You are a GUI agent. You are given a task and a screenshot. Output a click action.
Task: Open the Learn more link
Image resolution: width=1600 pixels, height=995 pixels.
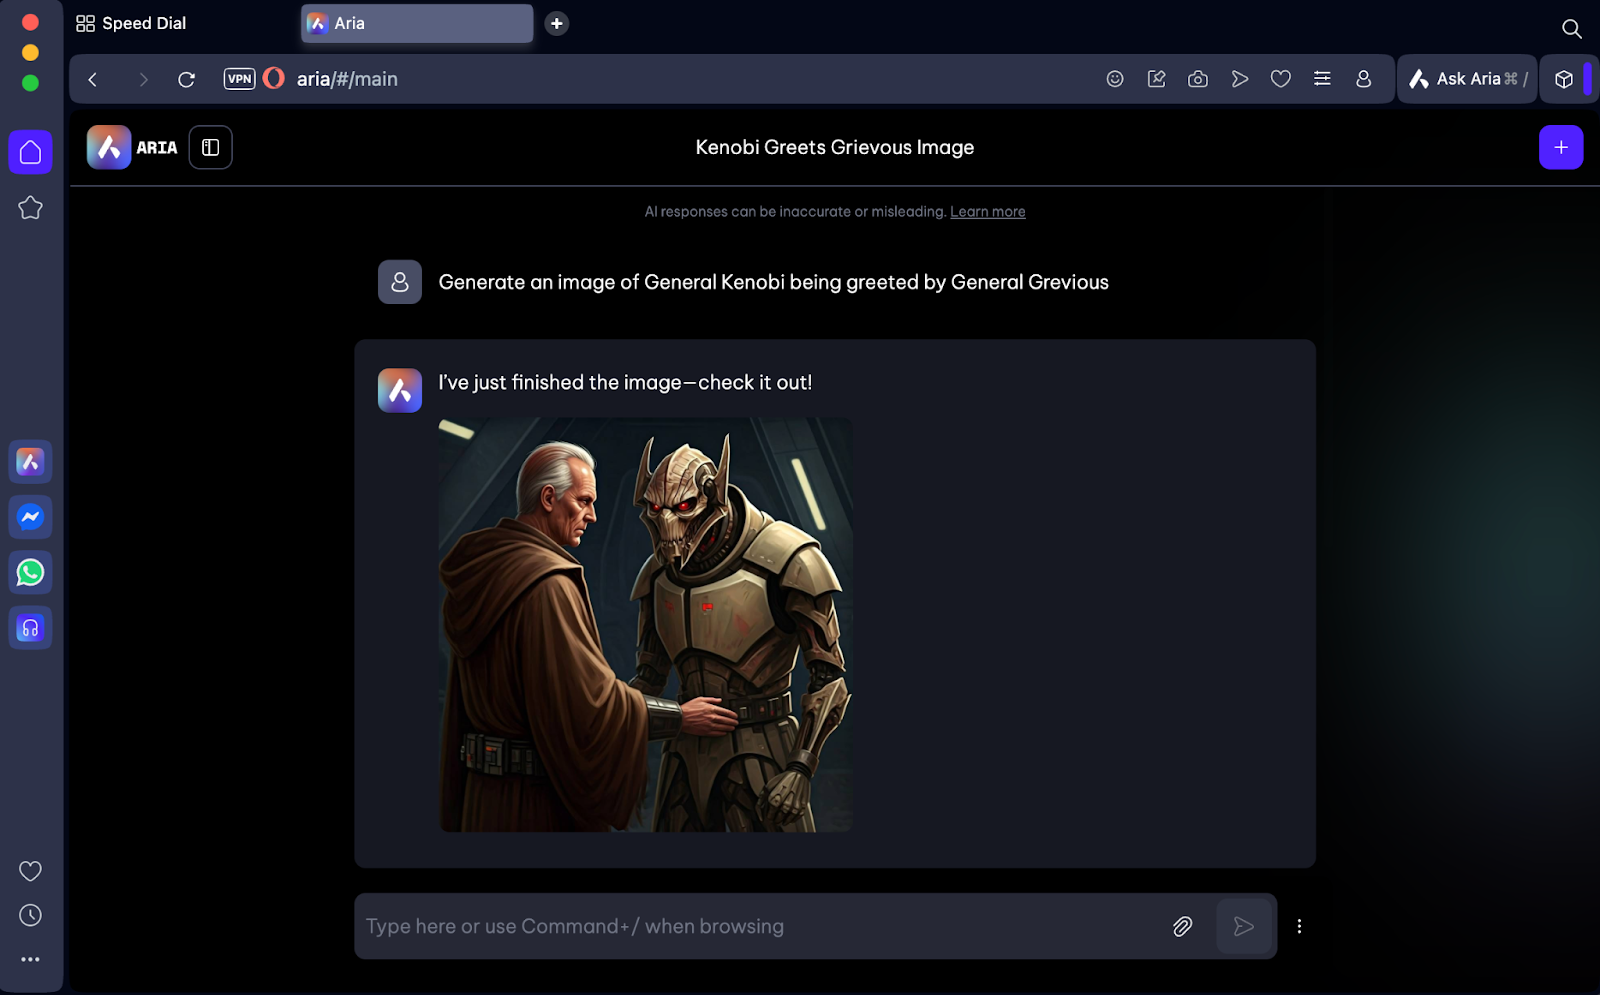click(x=987, y=211)
